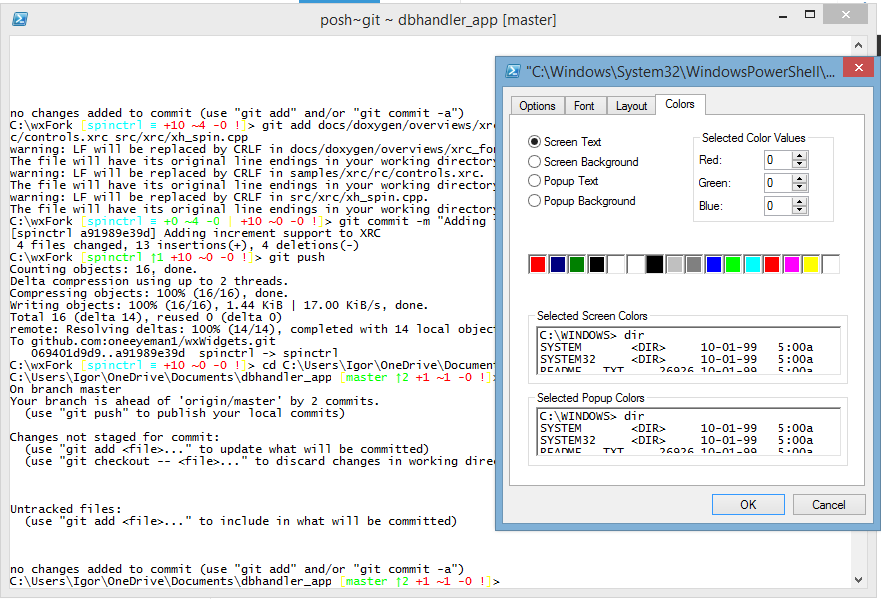Screen dimensions: 881x599
Task: Decrease the Blue color value
Action: 800,210
